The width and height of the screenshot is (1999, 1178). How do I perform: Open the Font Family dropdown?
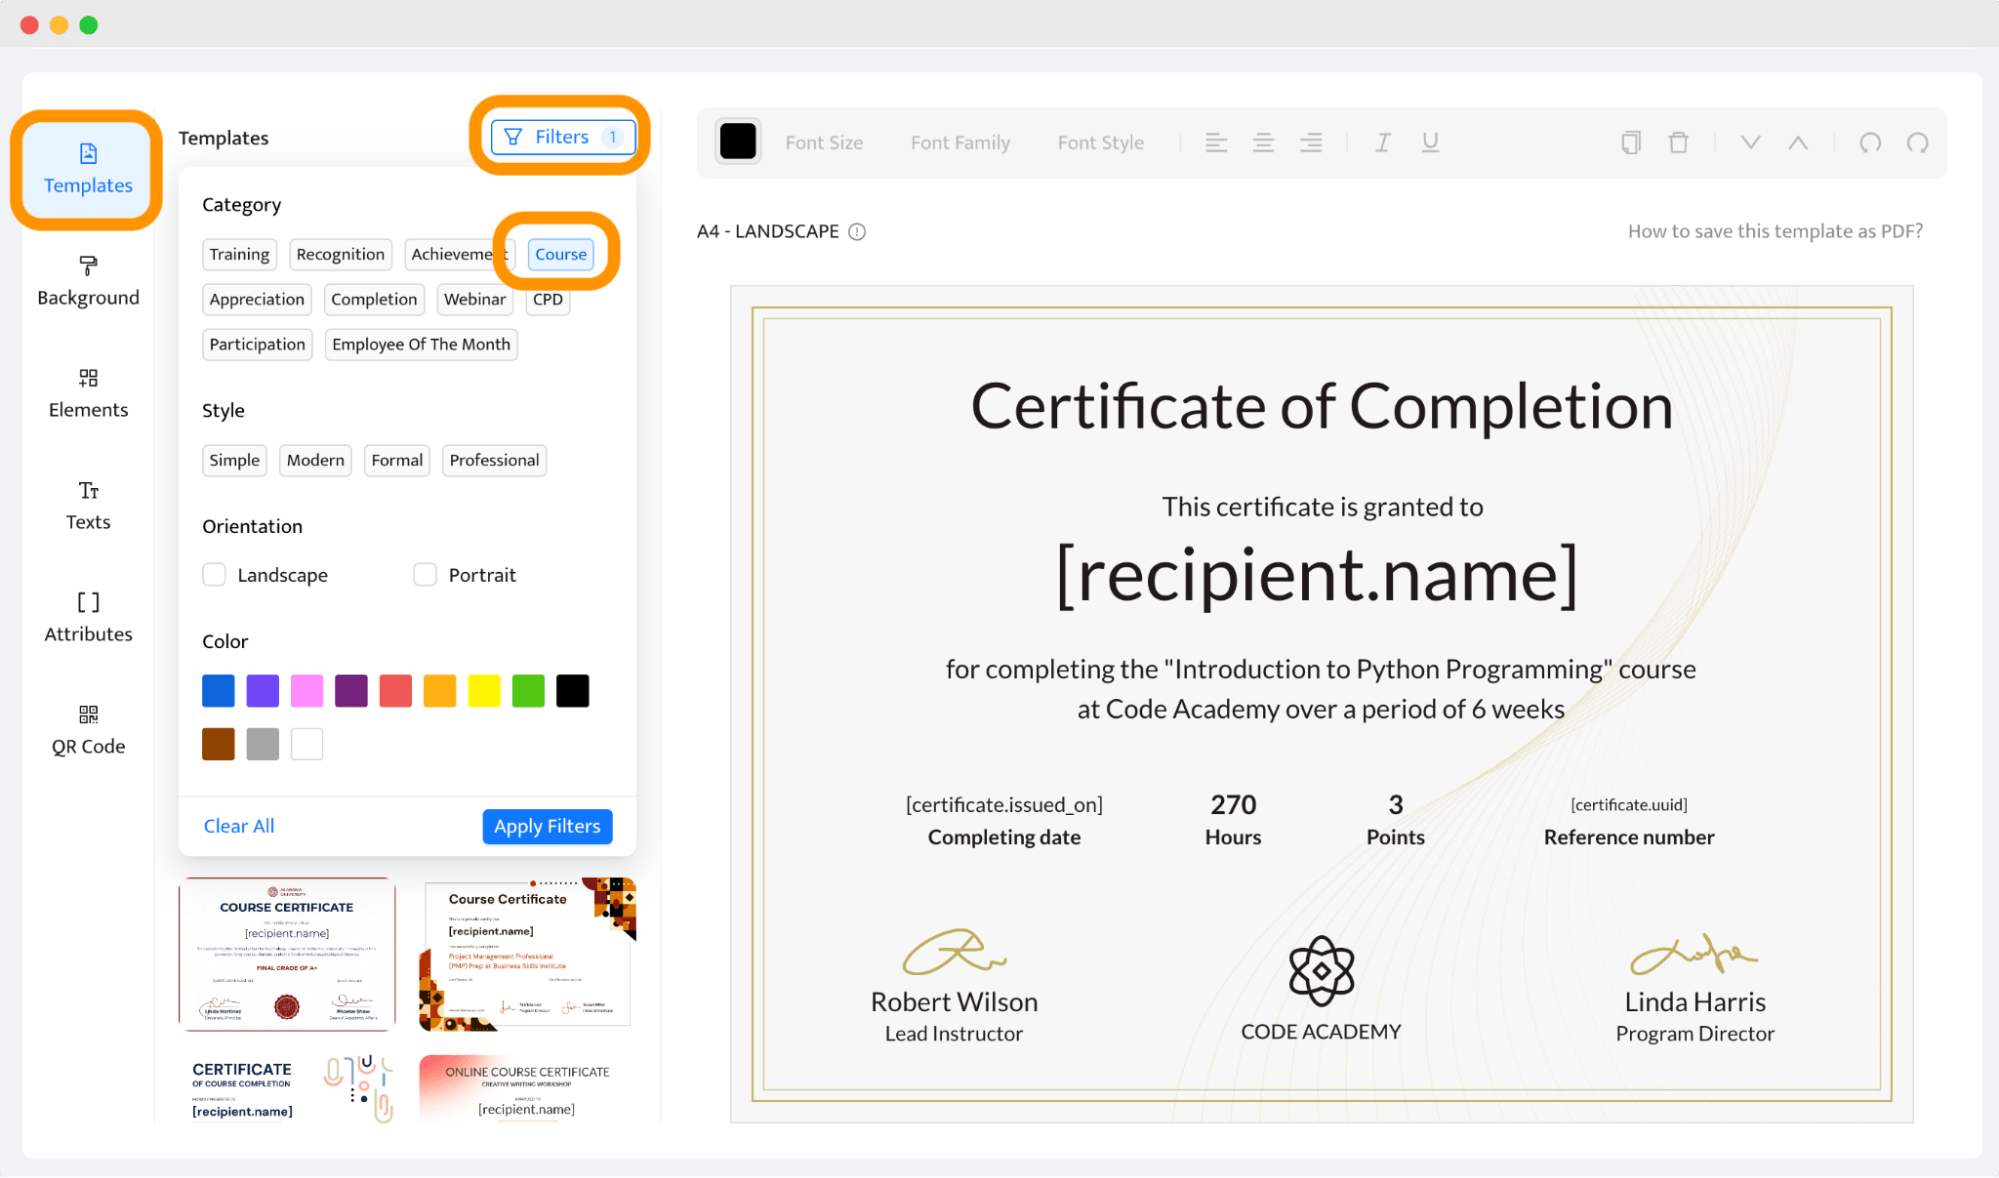pyautogui.click(x=960, y=143)
